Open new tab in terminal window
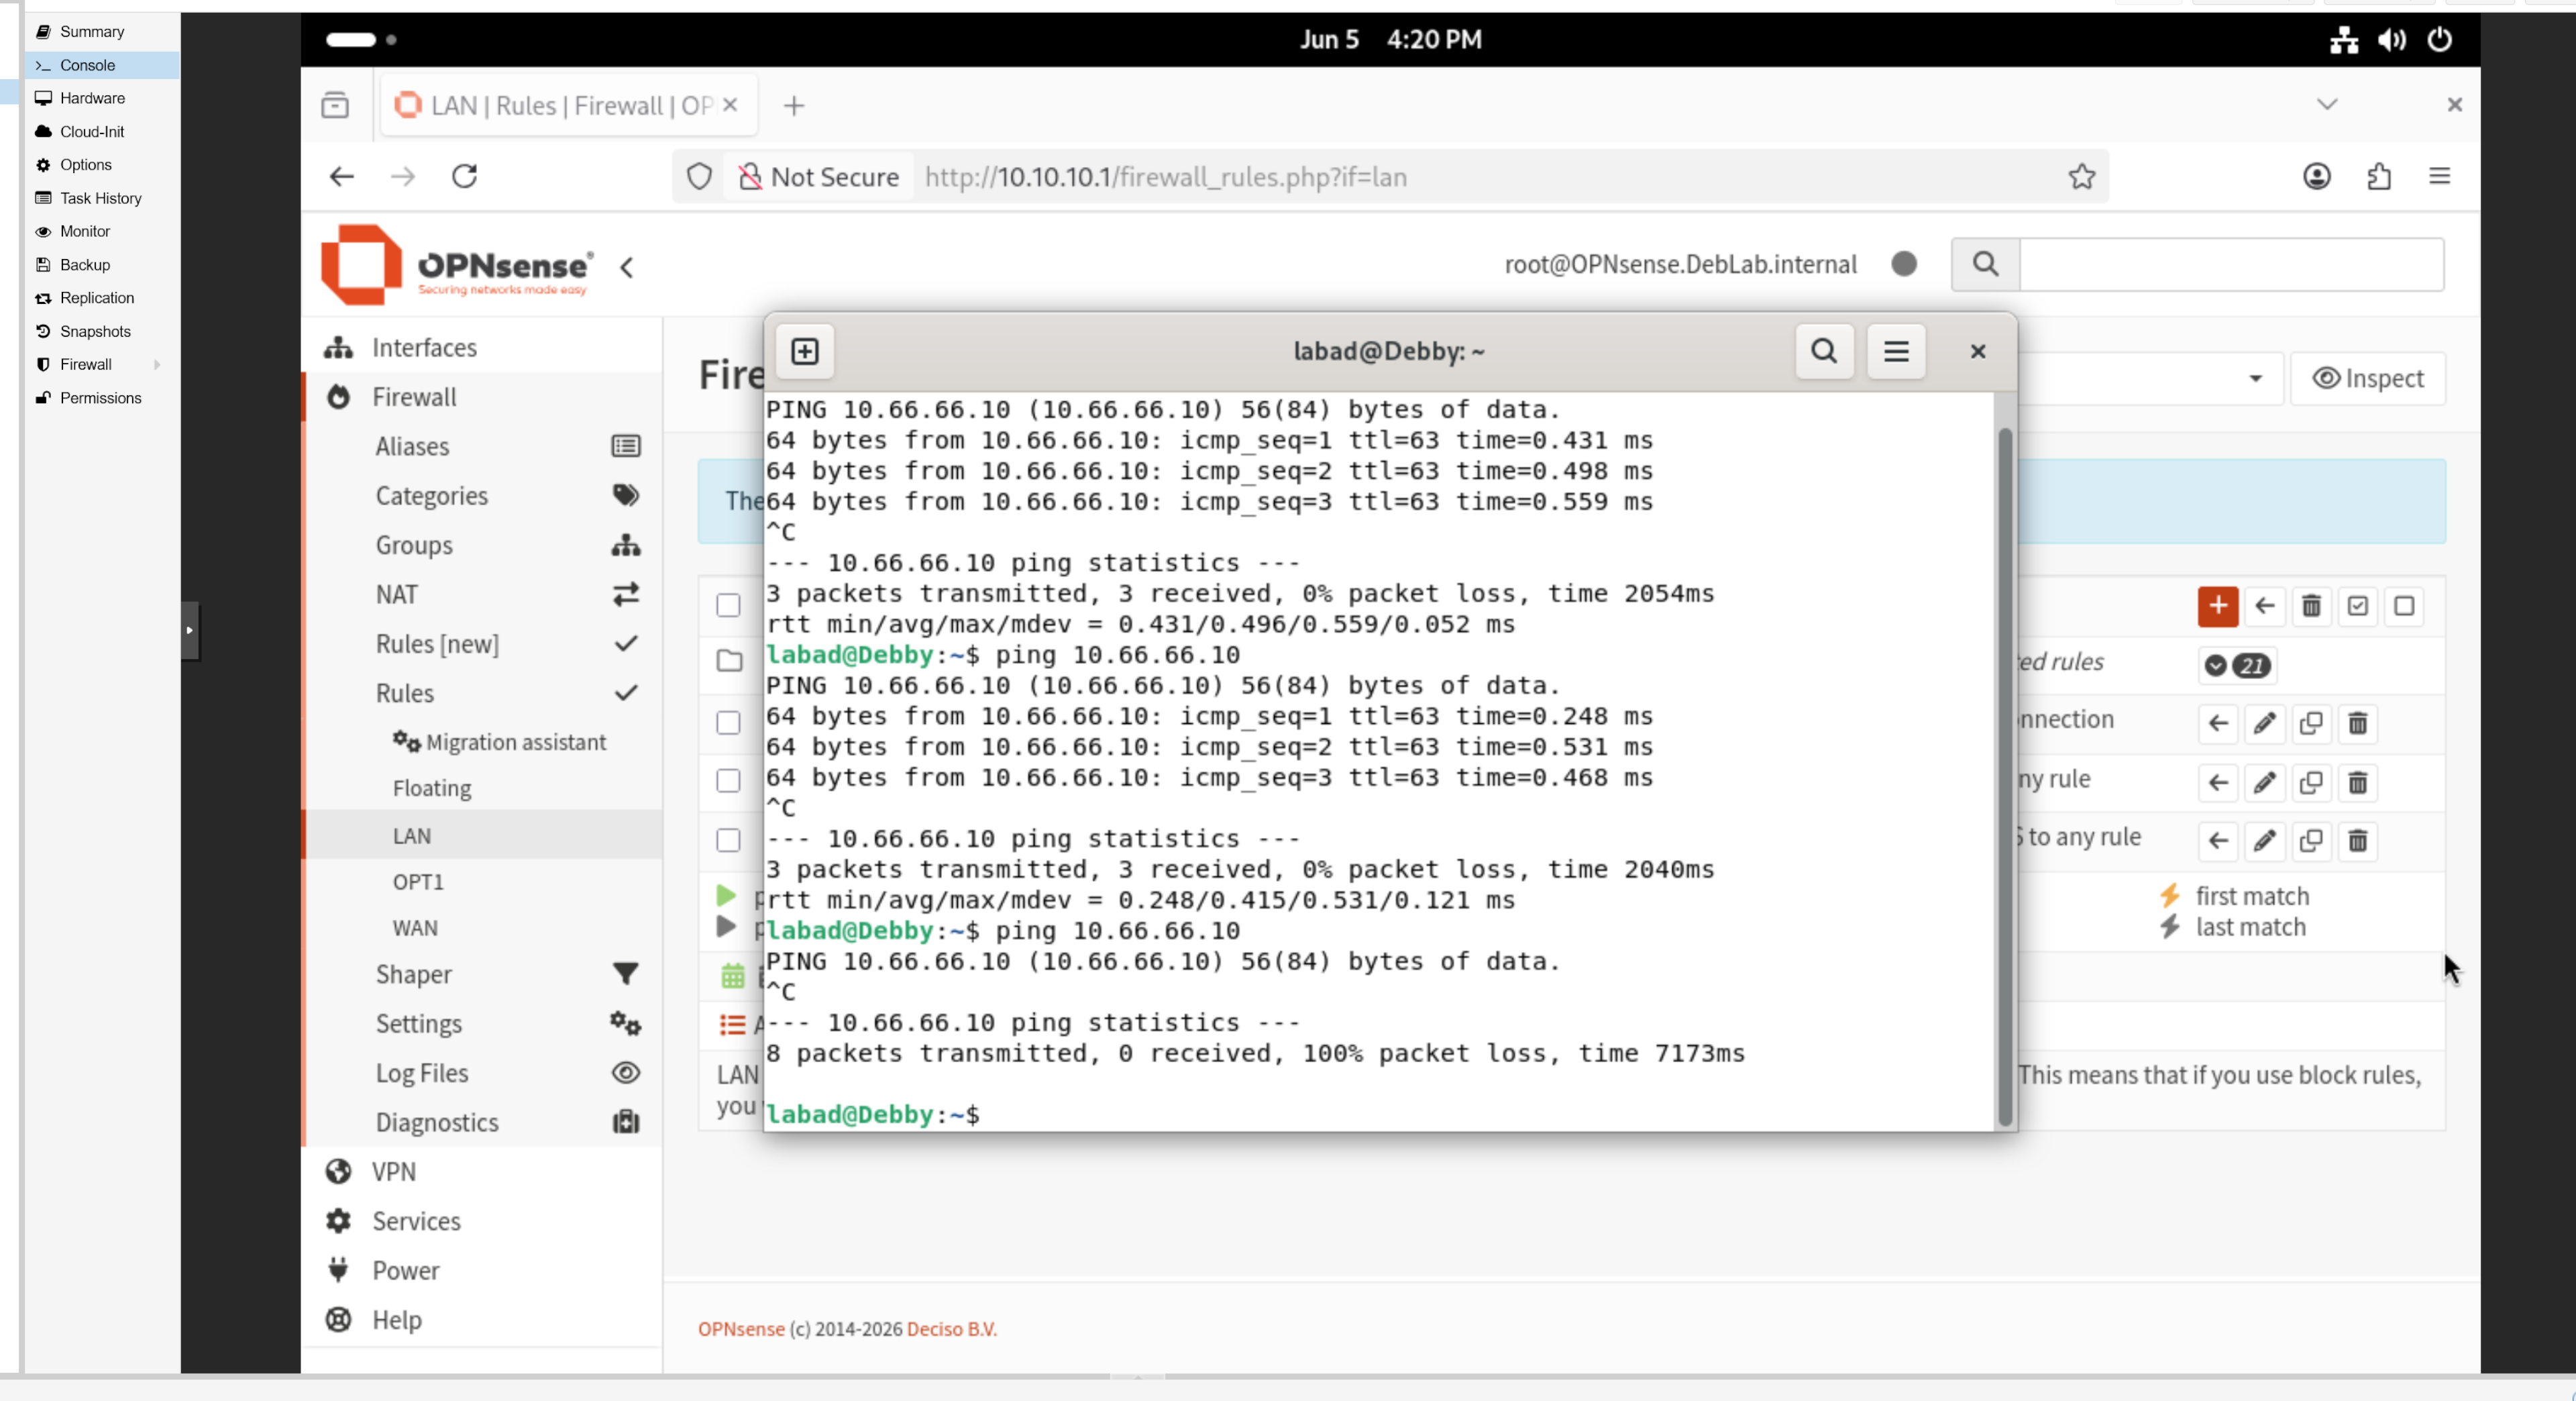The width and height of the screenshot is (2576, 1401). tap(805, 351)
